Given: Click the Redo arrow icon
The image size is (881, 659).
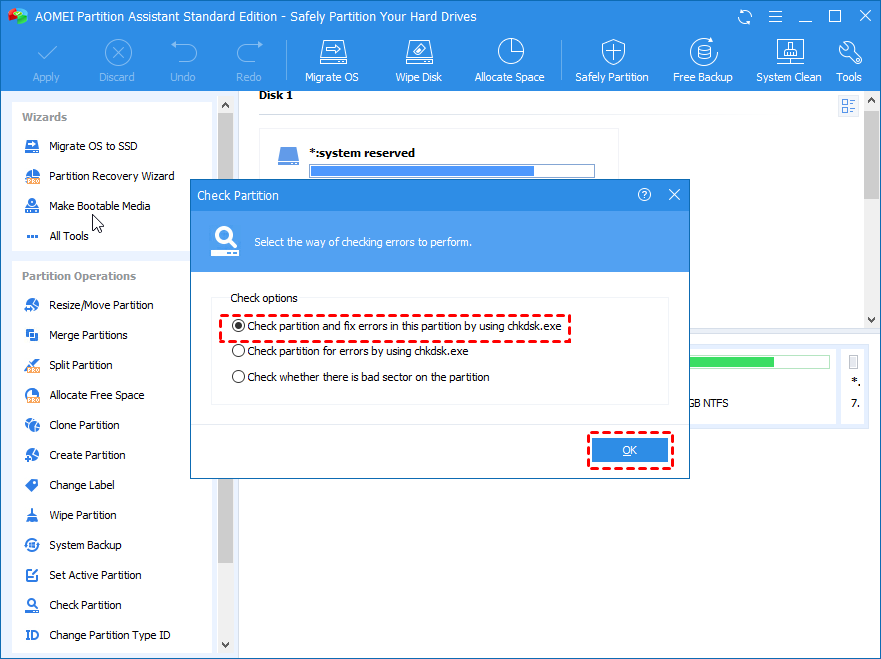Looking at the screenshot, I should (x=249, y=53).
